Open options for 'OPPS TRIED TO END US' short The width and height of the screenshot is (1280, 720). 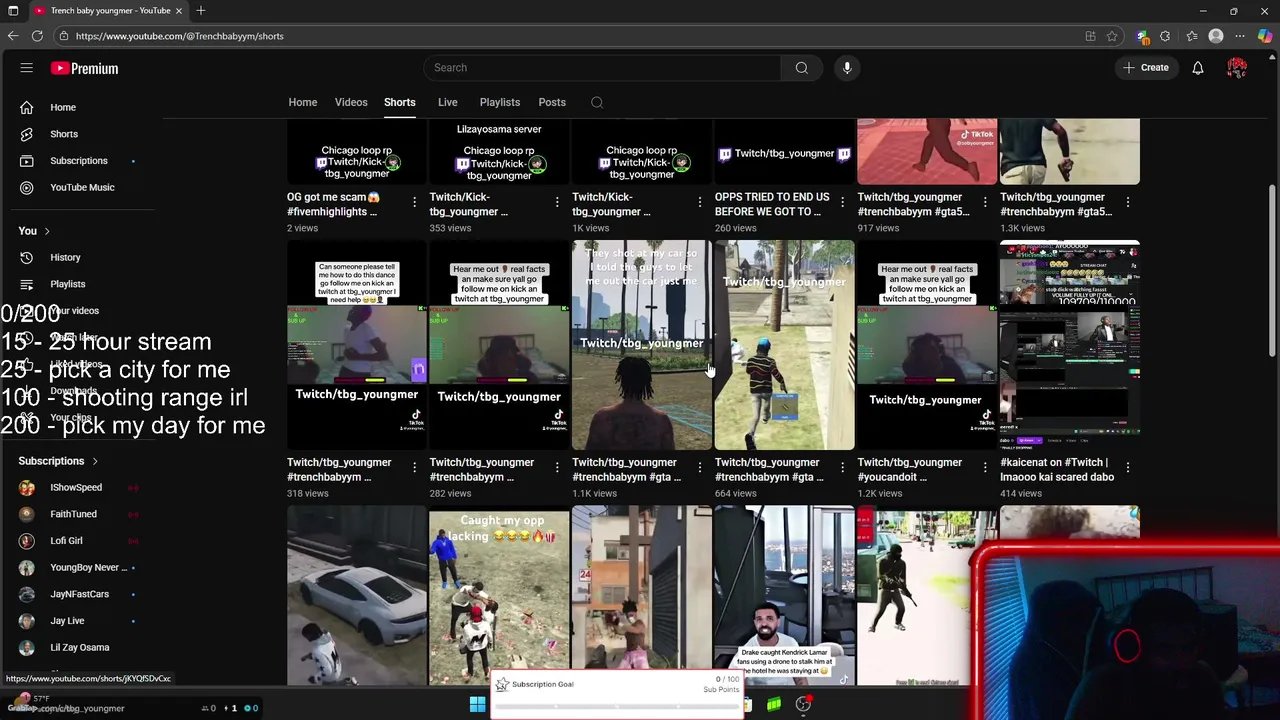[x=842, y=203]
